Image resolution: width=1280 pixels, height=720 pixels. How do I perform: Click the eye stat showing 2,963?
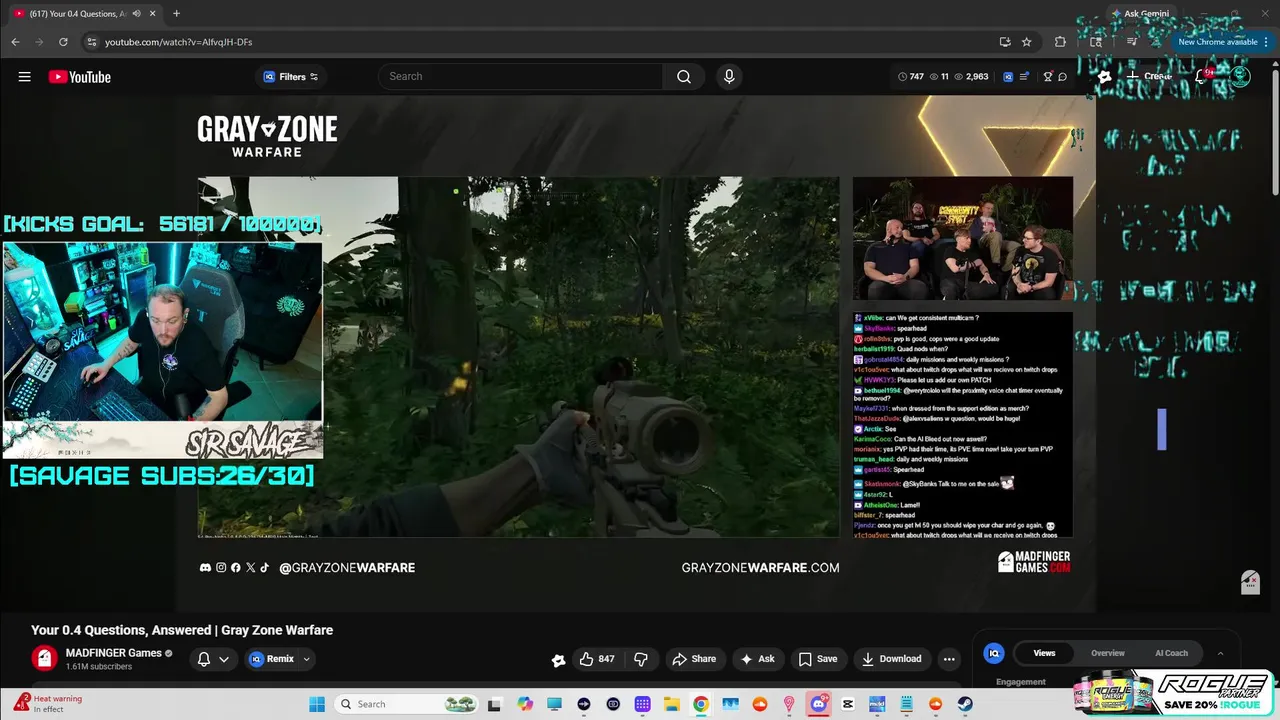coord(971,77)
